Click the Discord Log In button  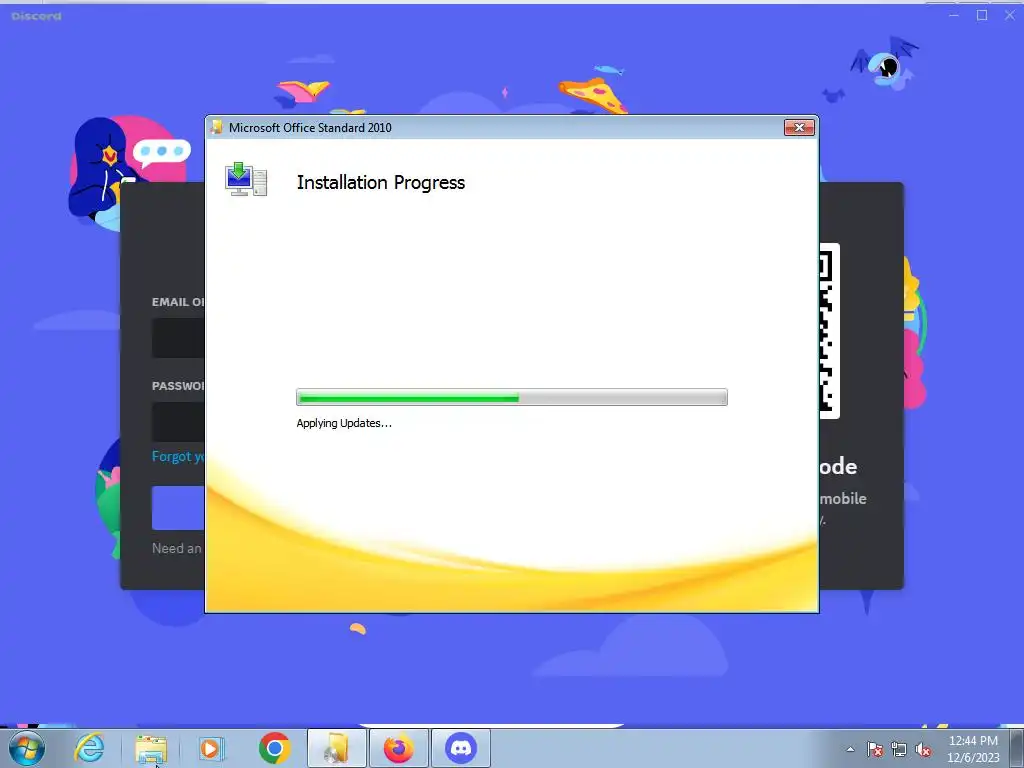[x=178, y=508]
